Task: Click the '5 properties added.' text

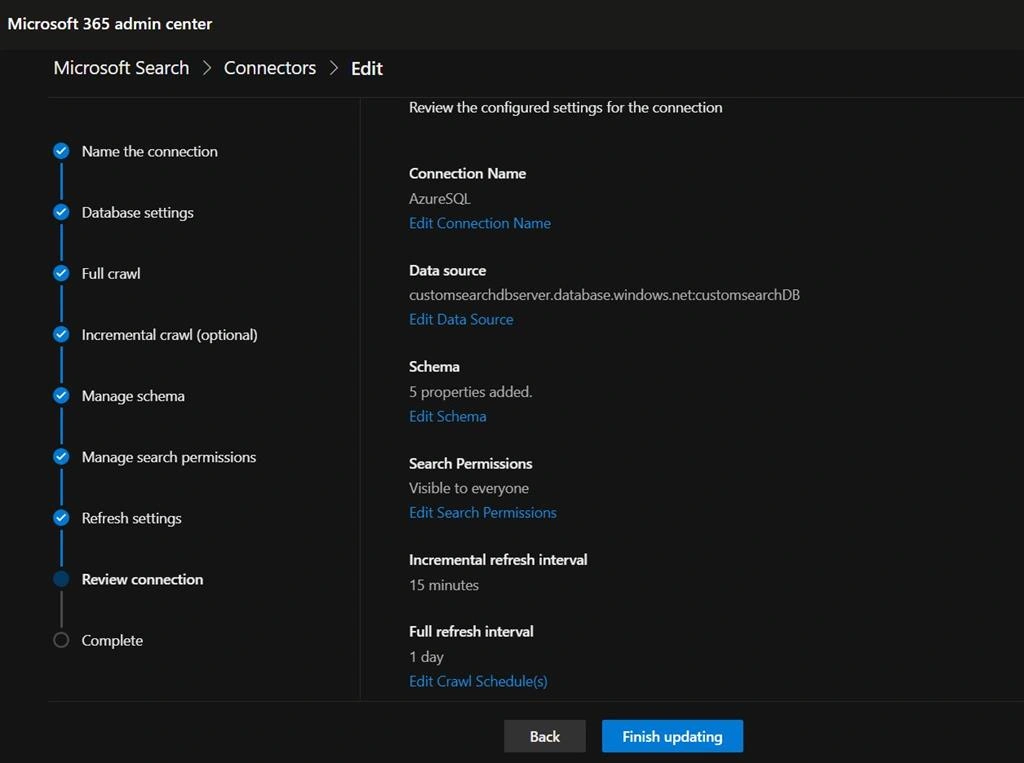Action: coord(471,392)
